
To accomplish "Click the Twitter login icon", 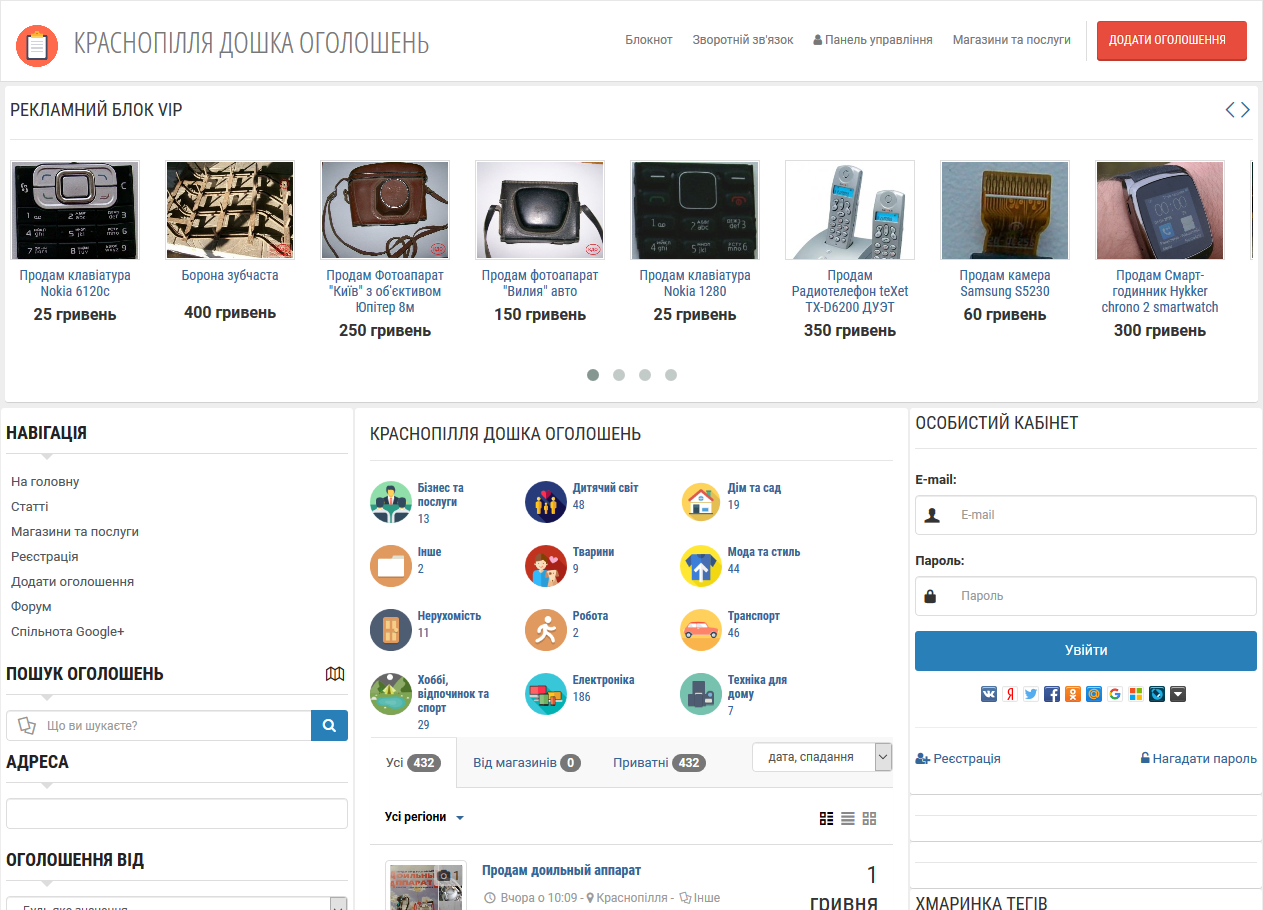I will tap(1031, 693).
